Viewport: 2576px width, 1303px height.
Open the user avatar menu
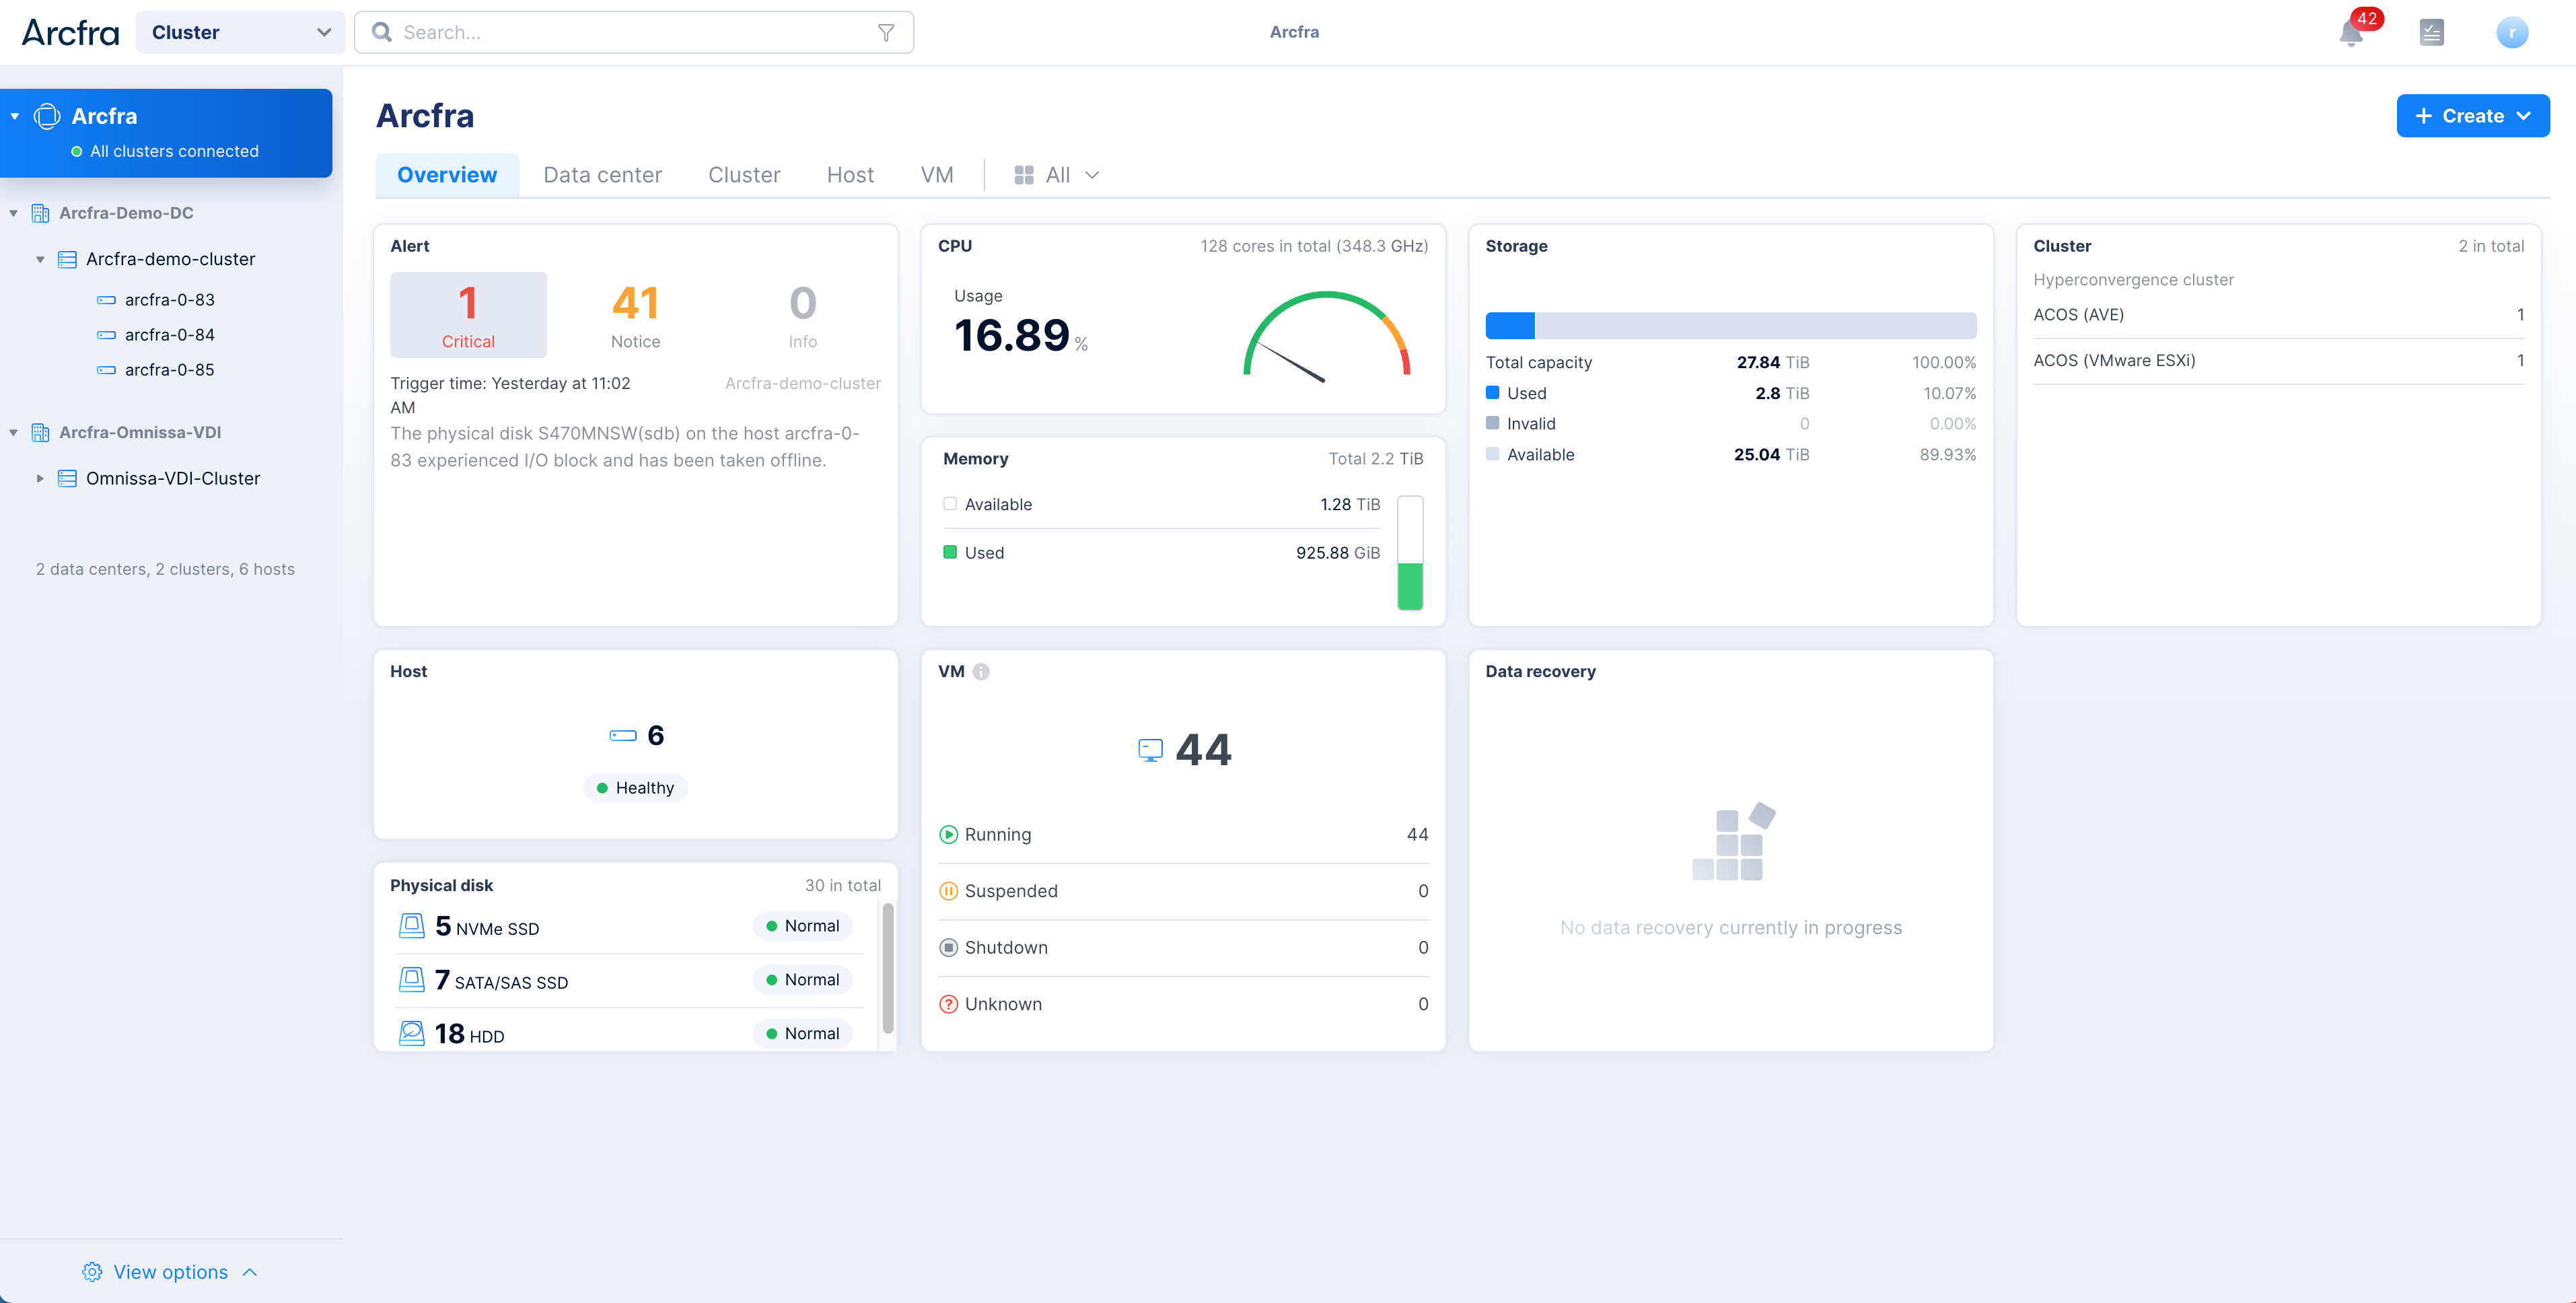pos(2511,33)
